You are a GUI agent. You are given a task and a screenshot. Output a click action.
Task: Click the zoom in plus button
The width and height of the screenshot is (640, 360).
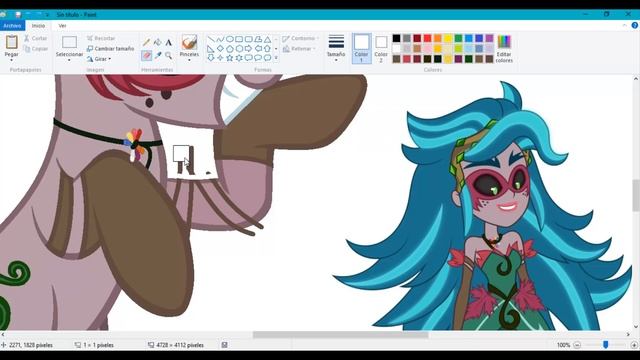pyautogui.click(x=634, y=345)
